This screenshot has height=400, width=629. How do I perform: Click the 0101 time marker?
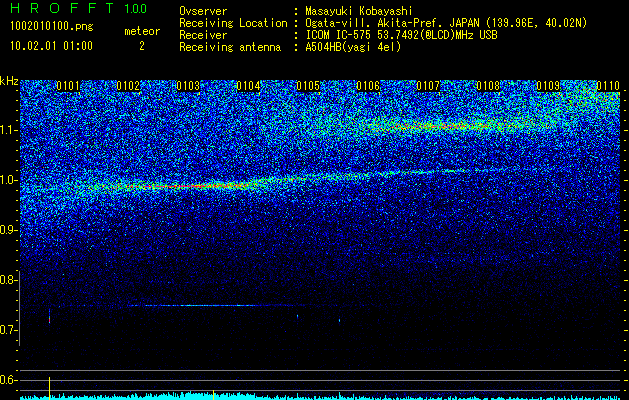point(68,86)
